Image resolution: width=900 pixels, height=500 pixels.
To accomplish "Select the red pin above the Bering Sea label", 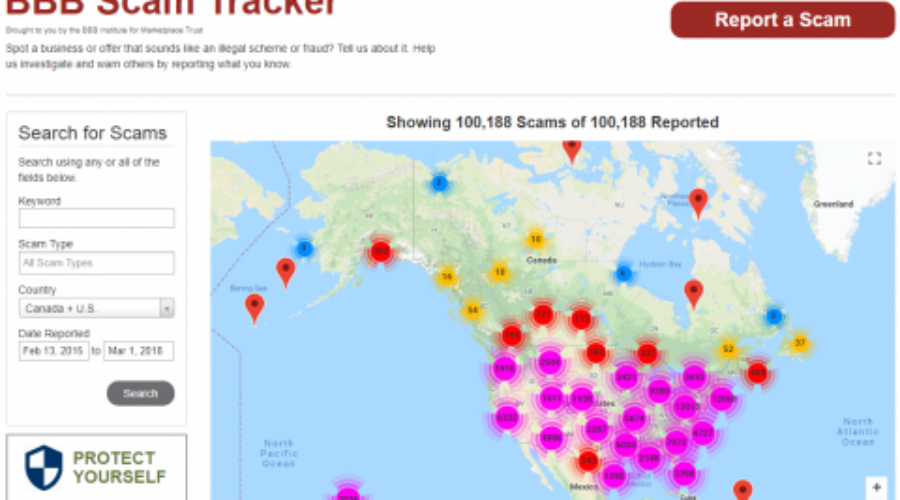I will tap(285, 272).
